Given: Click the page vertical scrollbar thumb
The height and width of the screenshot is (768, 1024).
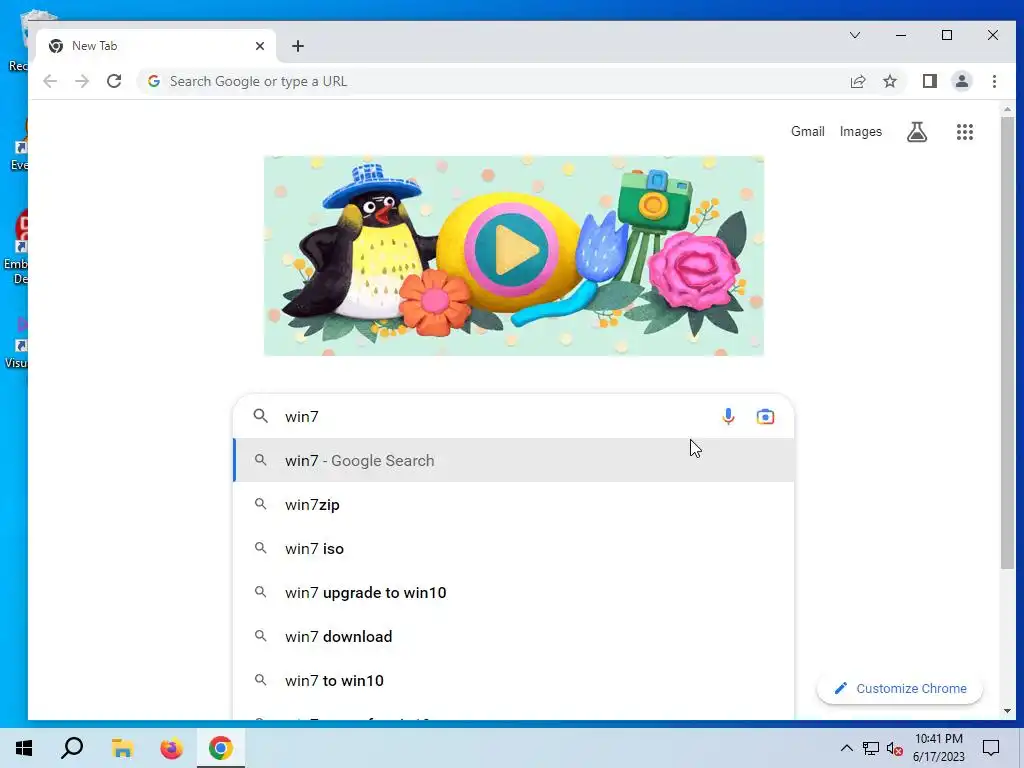Looking at the screenshot, I should (1007, 343).
